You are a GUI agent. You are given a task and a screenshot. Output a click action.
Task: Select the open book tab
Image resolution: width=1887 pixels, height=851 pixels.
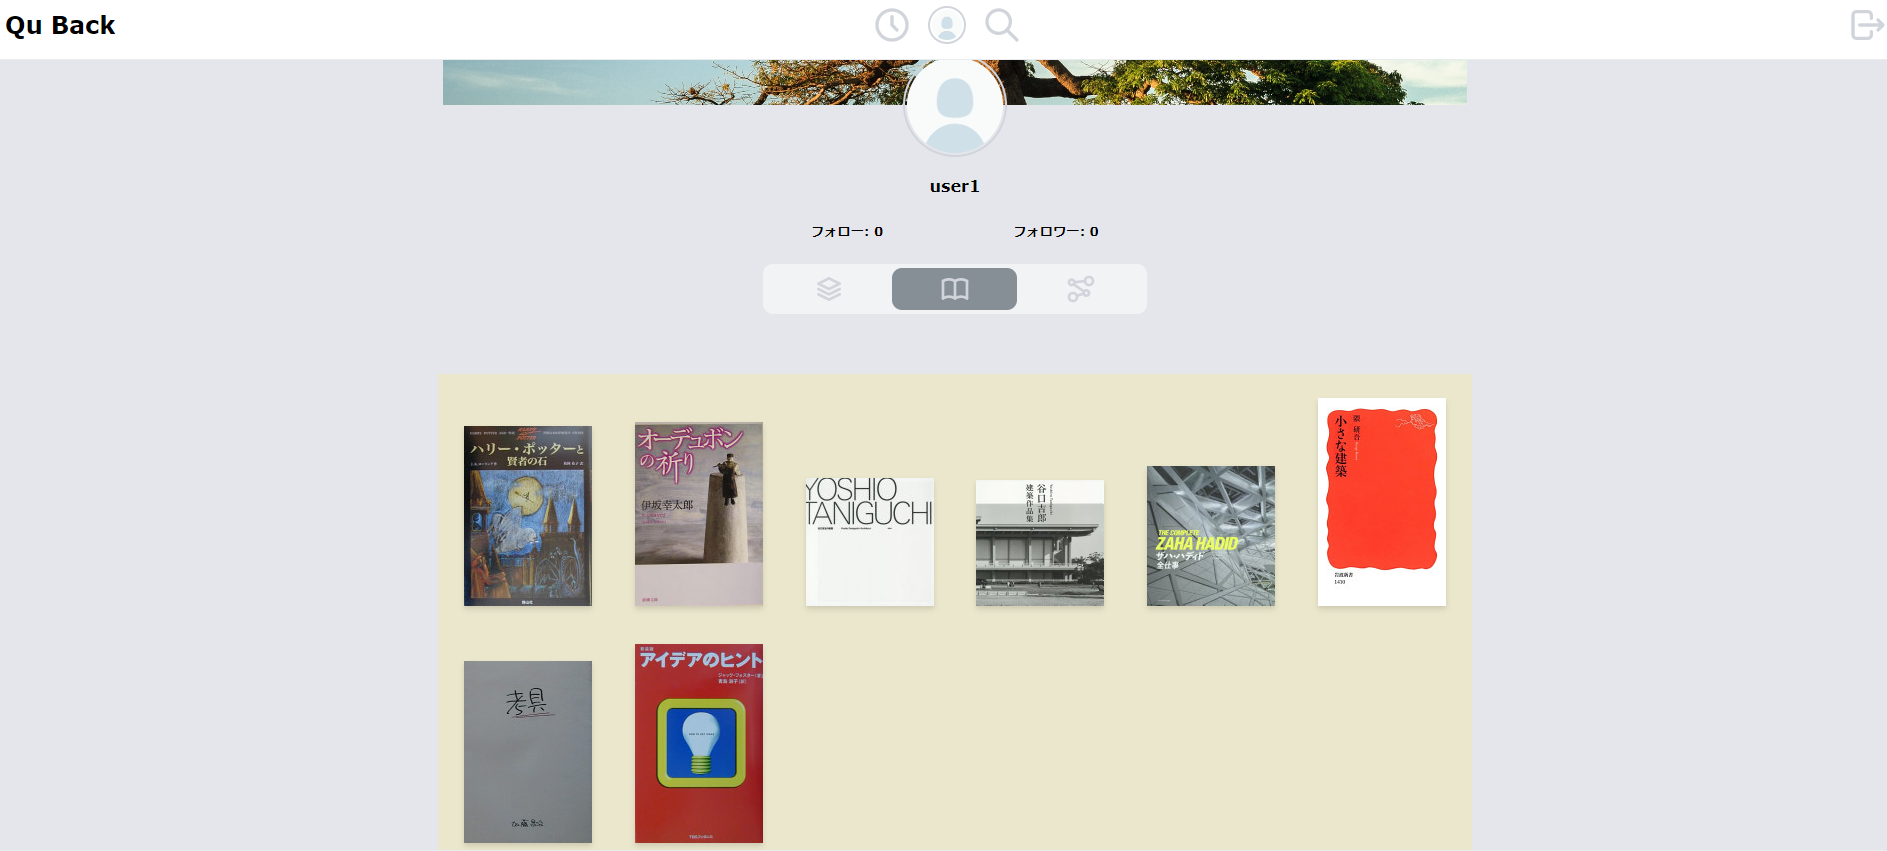click(x=954, y=289)
